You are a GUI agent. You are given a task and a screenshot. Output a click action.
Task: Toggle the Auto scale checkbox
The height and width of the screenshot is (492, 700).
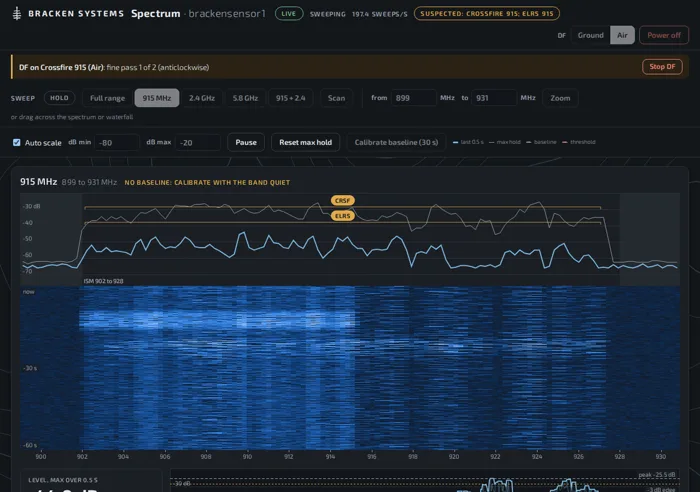tap(17, 142)
